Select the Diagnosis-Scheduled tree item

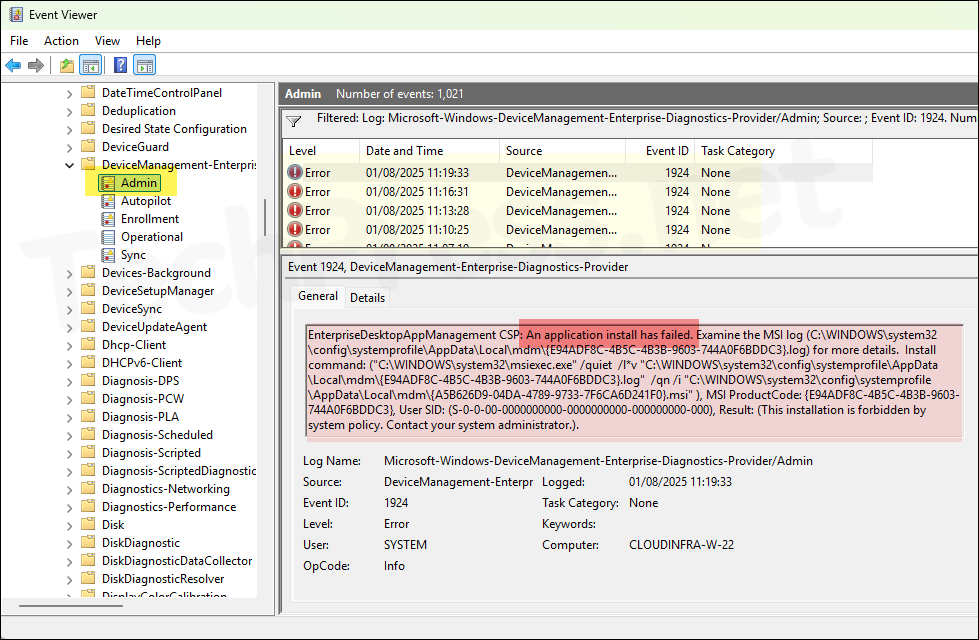click(x=157, y=435)
